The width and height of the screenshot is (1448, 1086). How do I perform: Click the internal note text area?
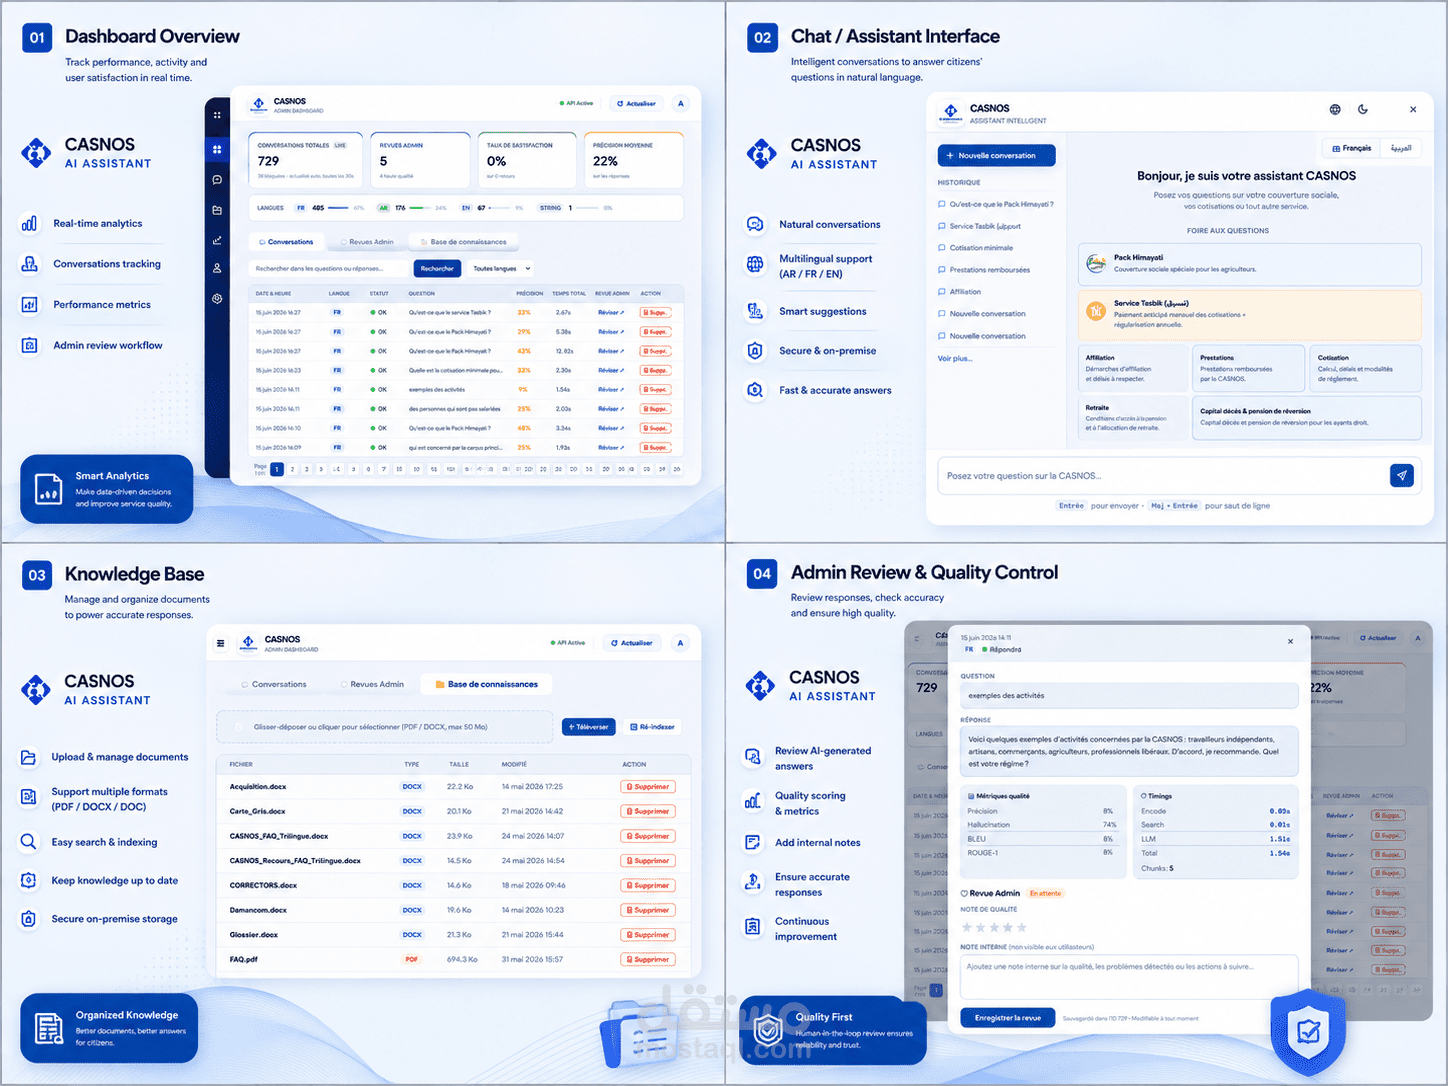1129,977
